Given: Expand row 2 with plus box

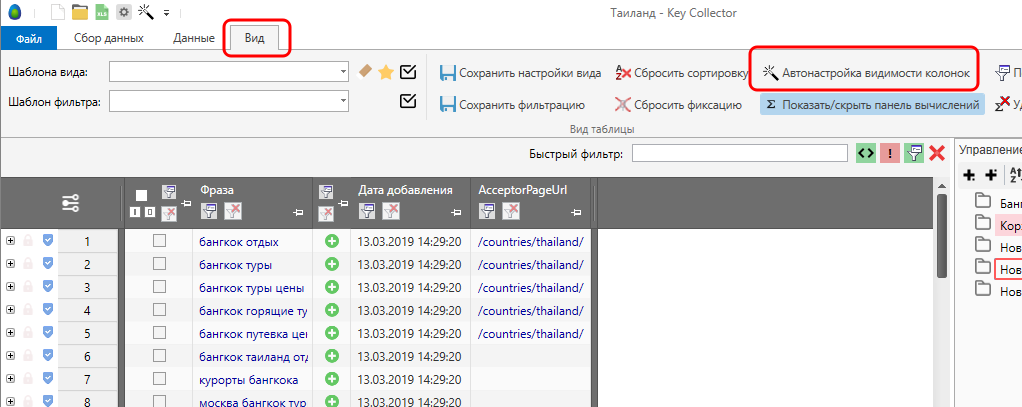Looking at the screenshot, I should click(10, 264).
